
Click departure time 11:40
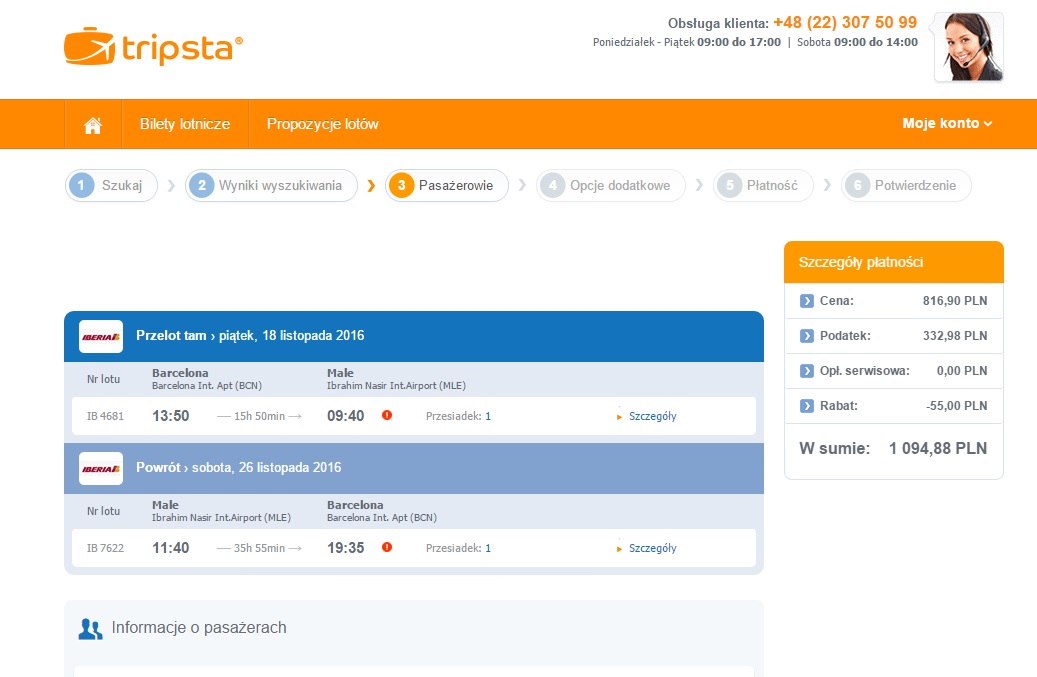tap(171, 548)
